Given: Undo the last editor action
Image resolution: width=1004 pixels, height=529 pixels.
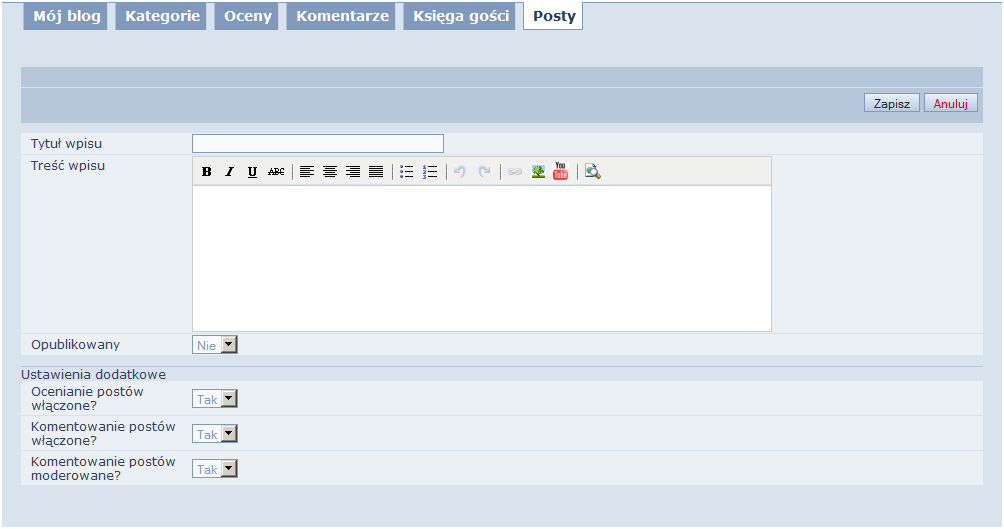Looking at the screenshot, I should coord(460,172).
